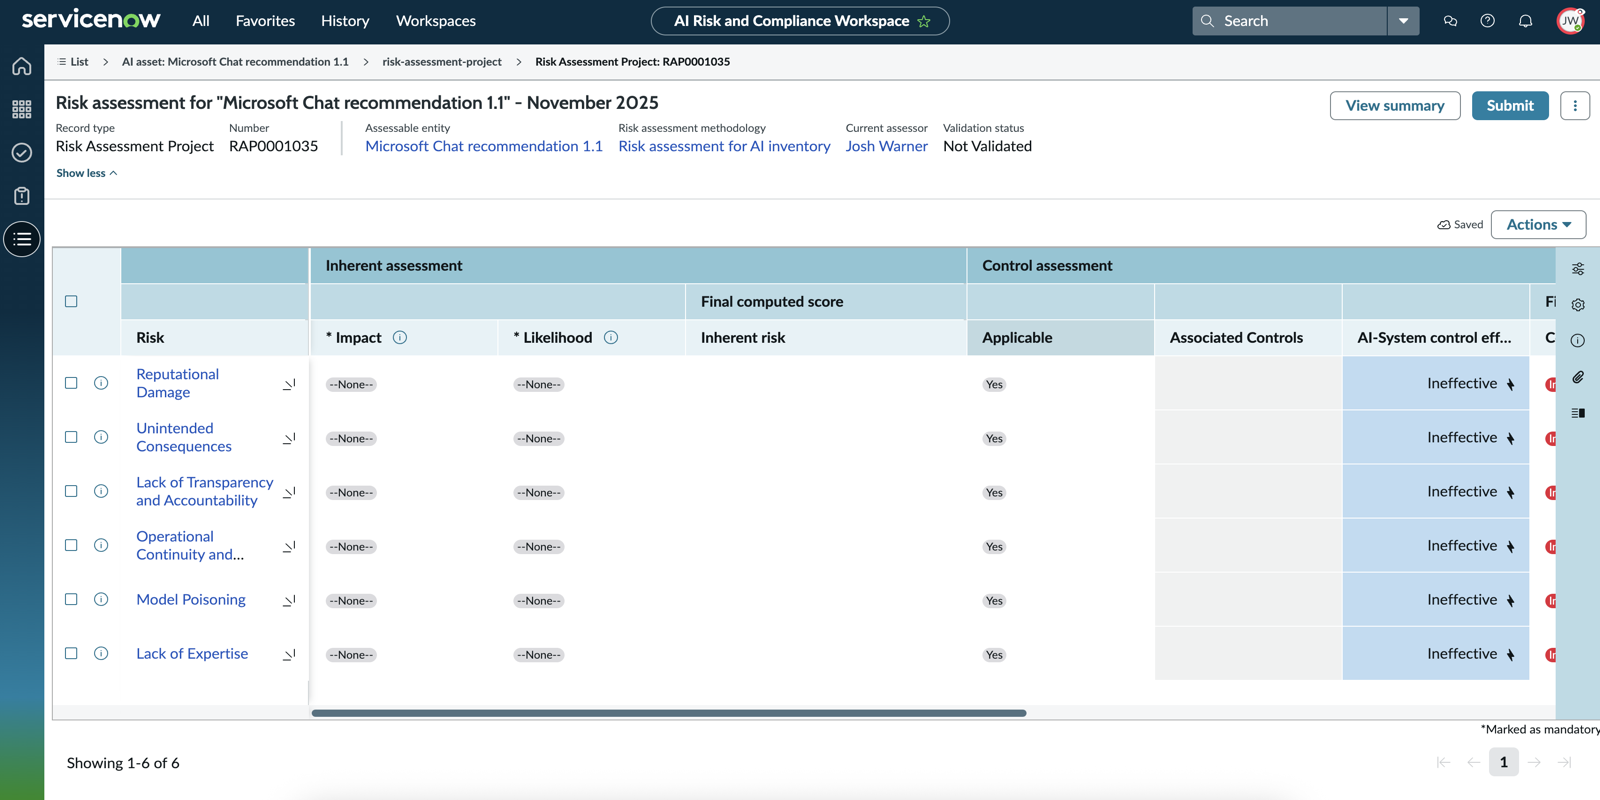Open the chat sidebar icon in header

(1450, 21)
